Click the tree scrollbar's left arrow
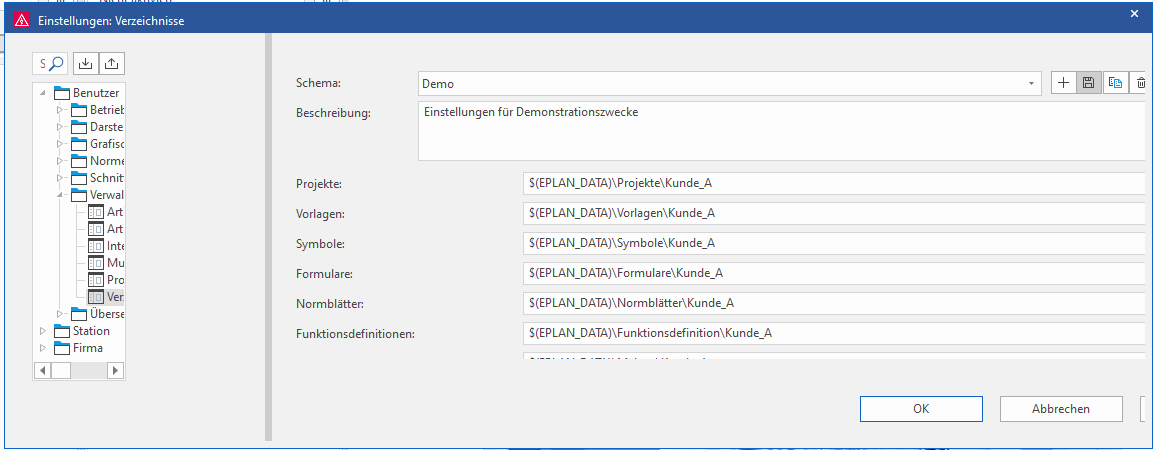This screenshot has width=1155, height=450. click(x=43, y=370)
